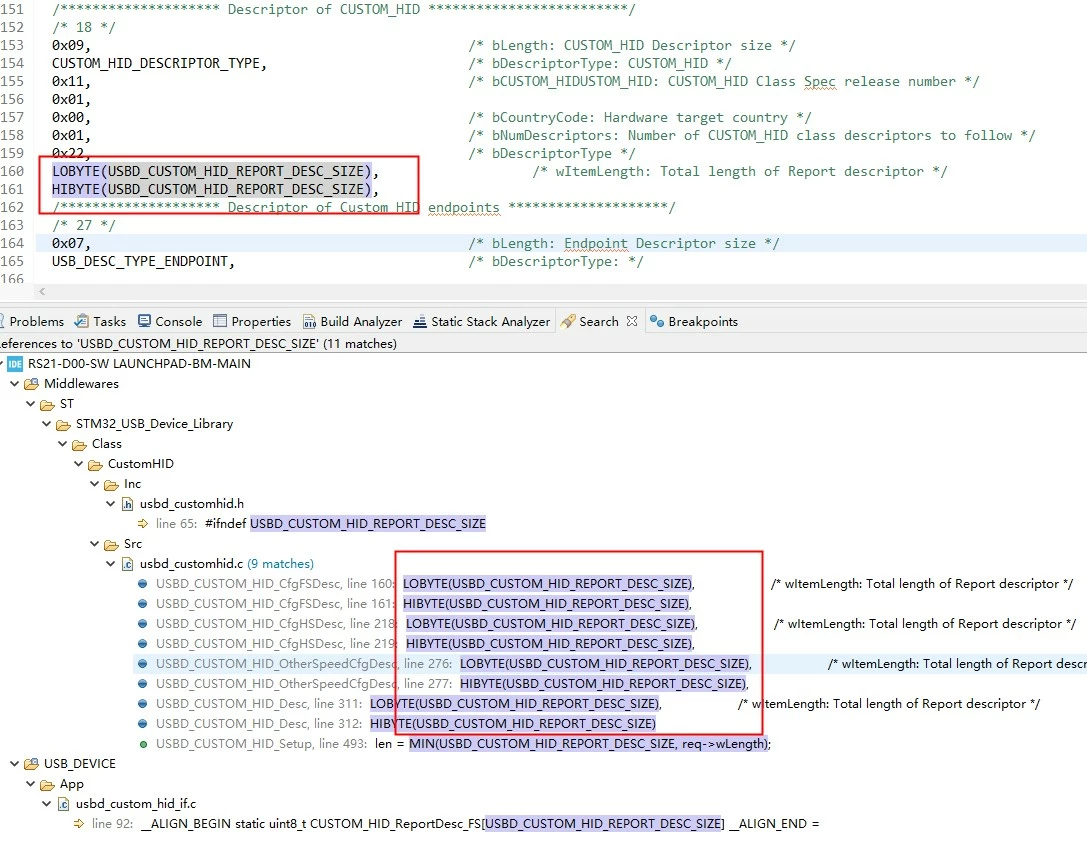Collapse the usbd_customhid.h file node
Image resolution: width=1087 pixels, height=863 pixels.
pyautogui.click(x=110, y=504)
